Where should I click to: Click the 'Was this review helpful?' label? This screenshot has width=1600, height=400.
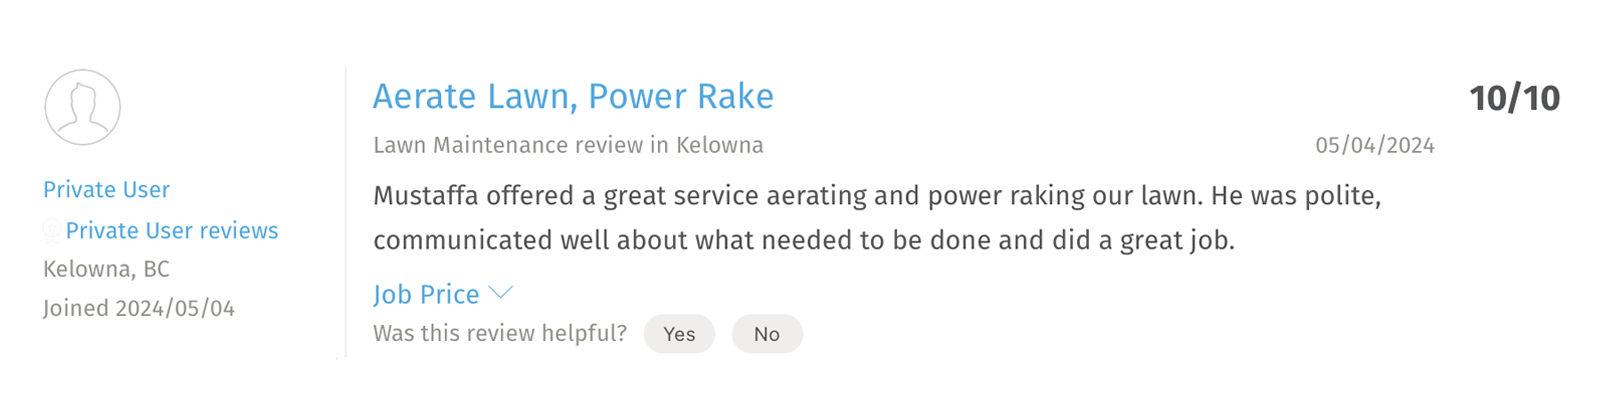500,333
